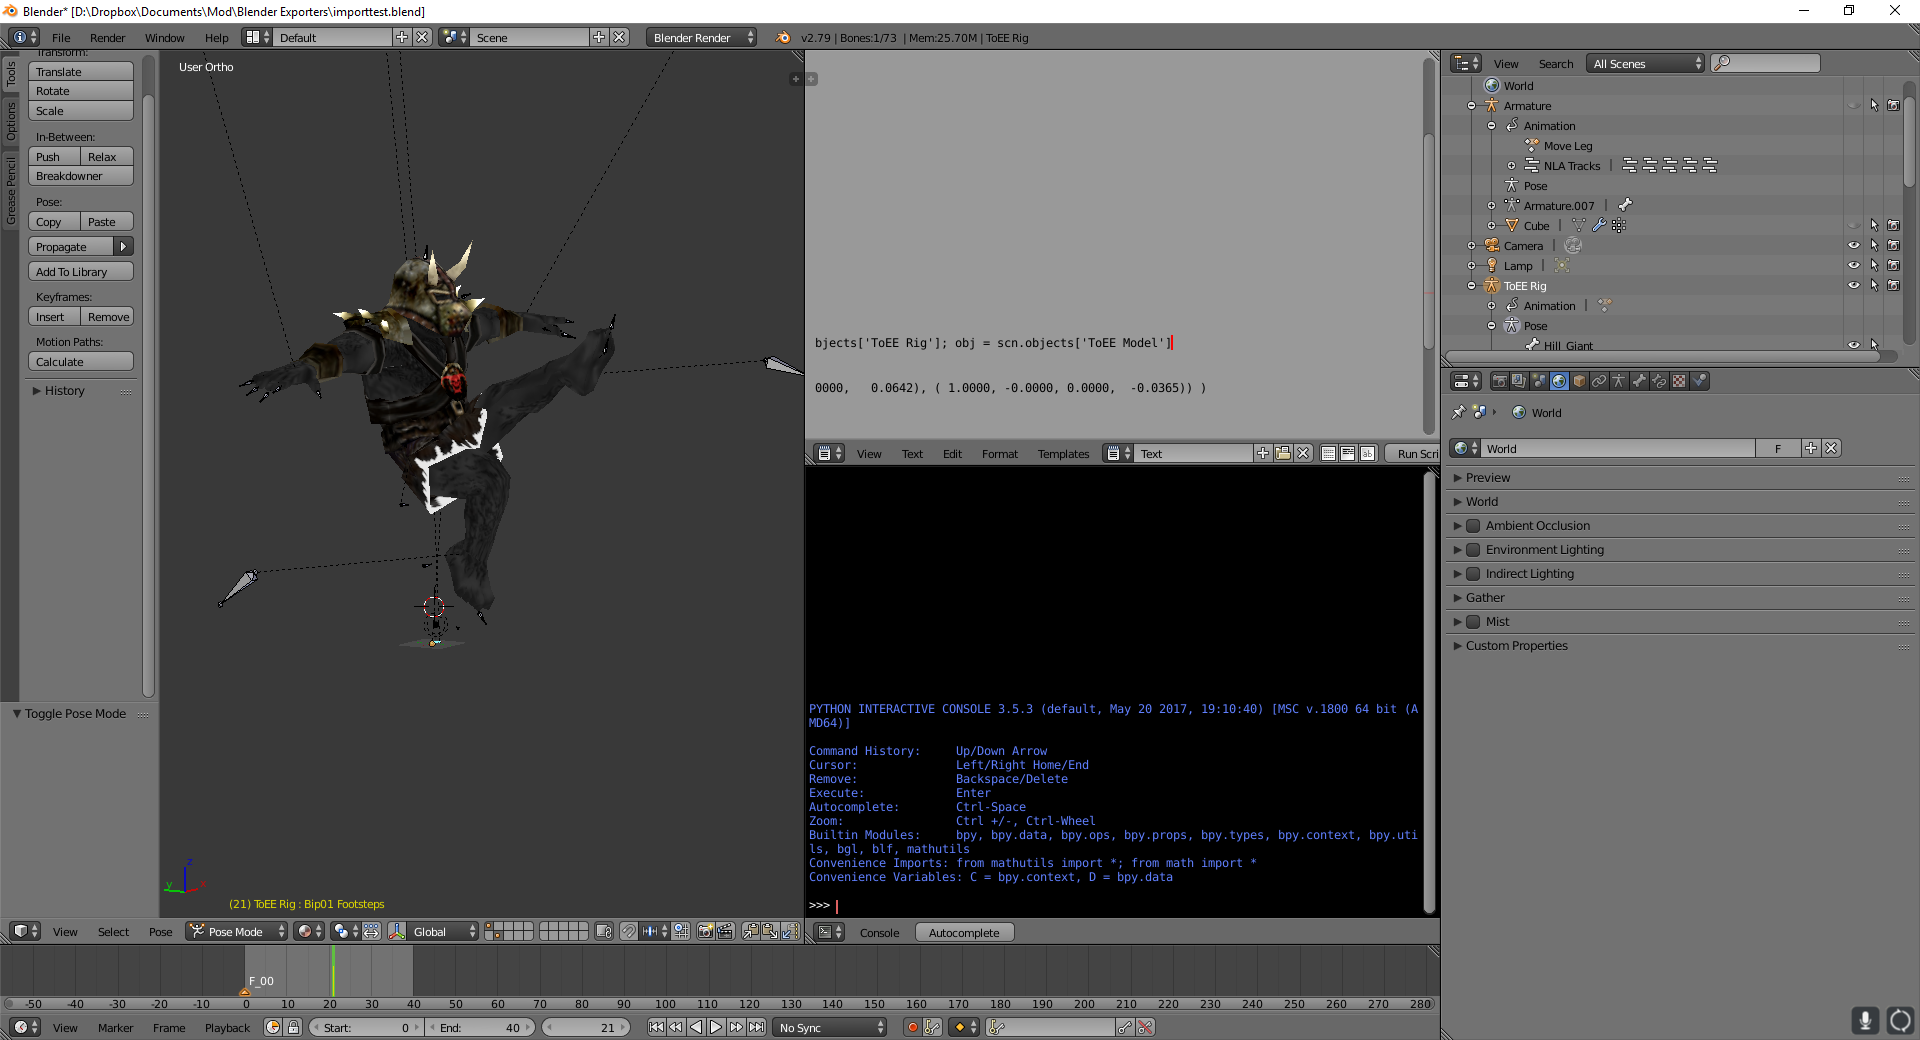The image size is (1920, 1040).
Task: Jump to the last frame in timeline
Action: (x=757, y=1027)
